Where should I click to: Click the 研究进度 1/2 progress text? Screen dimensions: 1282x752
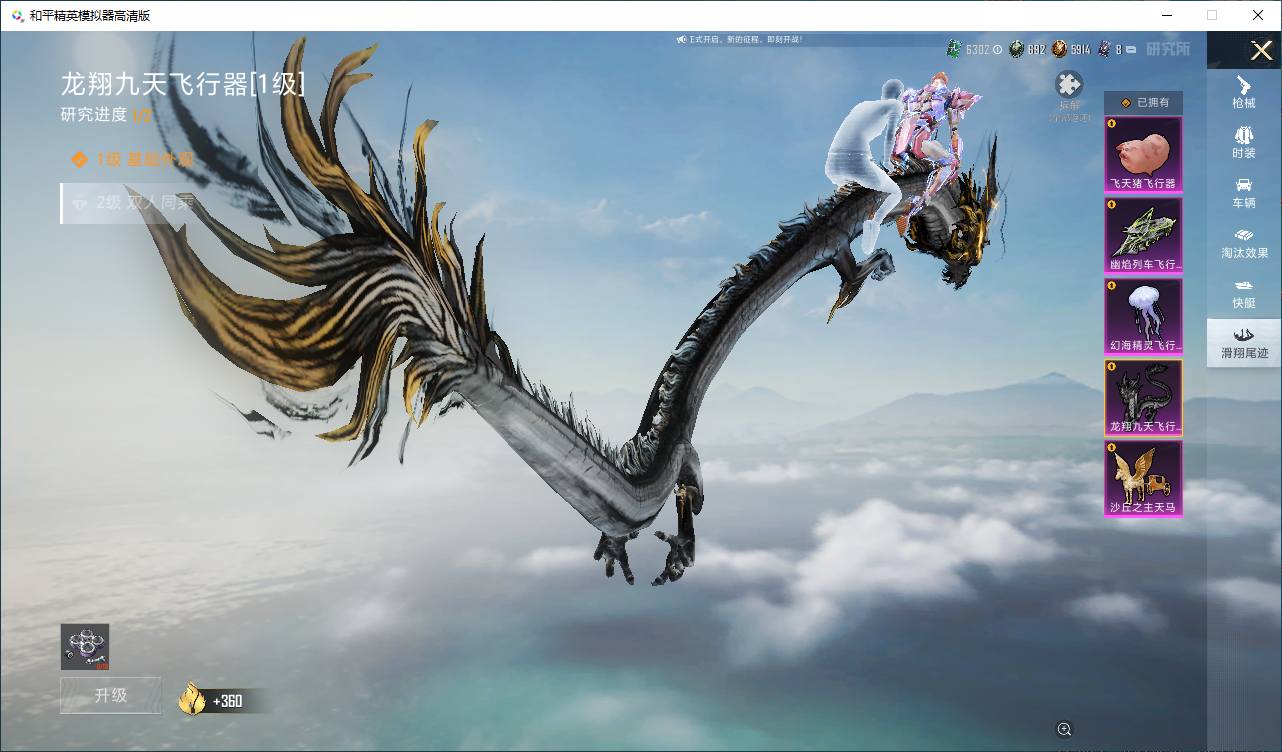tap(106, 115)
